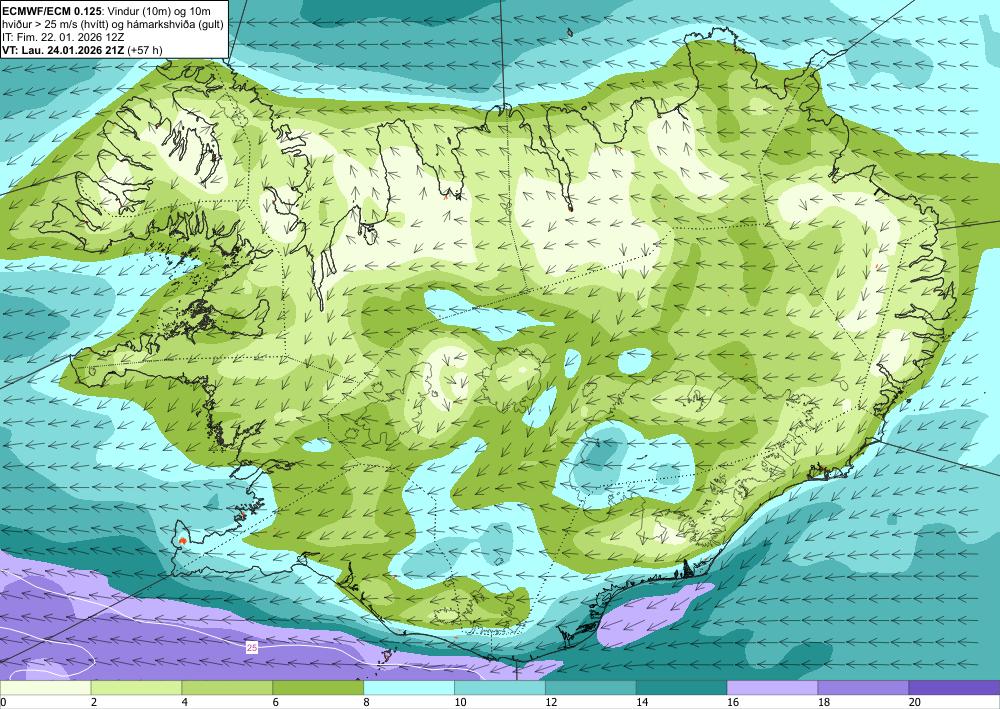
Task: Click the legend value "8"
Action: [366, 702]
